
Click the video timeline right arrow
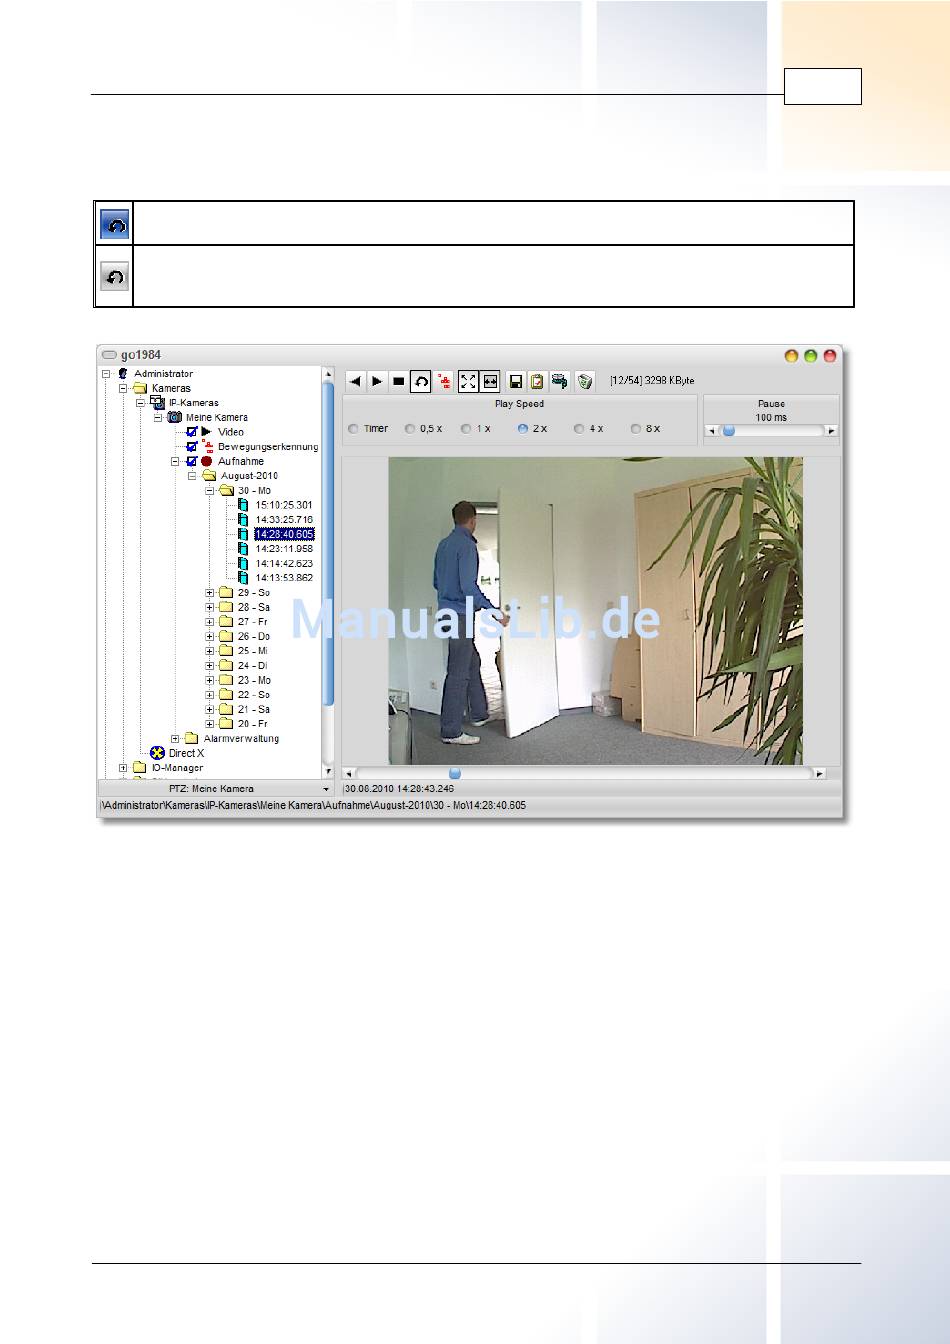(x=820, y=773)
